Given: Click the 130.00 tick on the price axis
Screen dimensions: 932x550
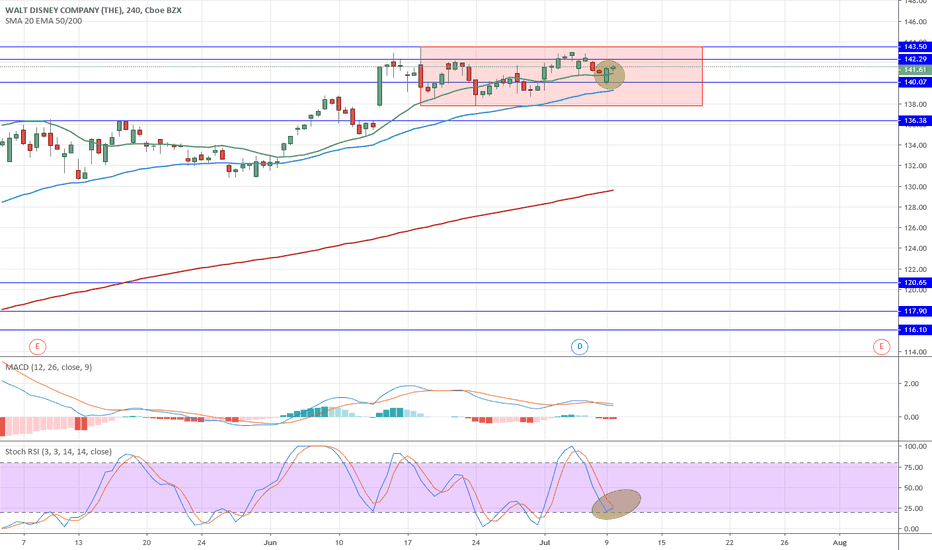Looking at the screenshot, I should (915, 187).
